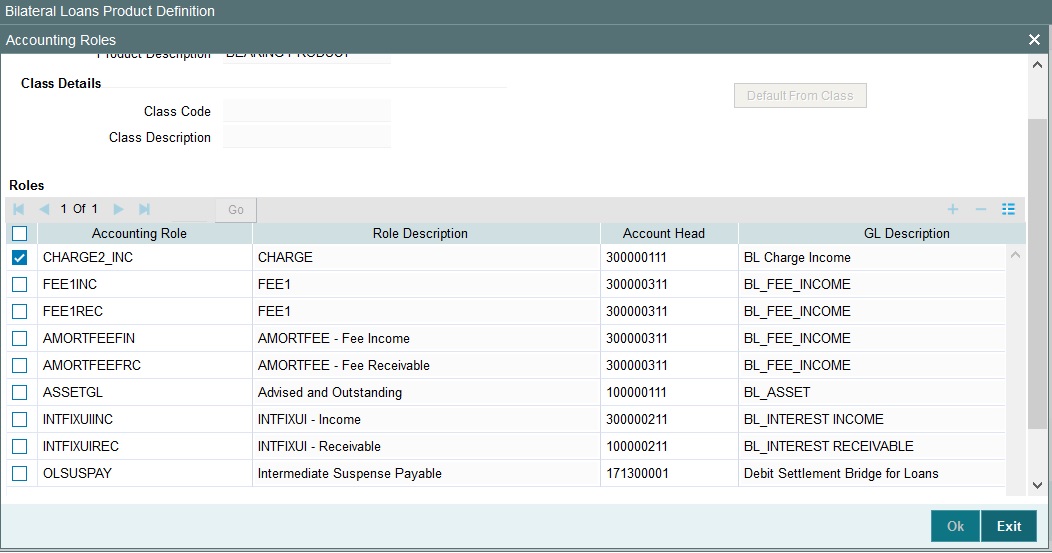1052x553 pixels.
Task: Go to last page of Roles
Action: pyautogui.click(x=144, y=209)
